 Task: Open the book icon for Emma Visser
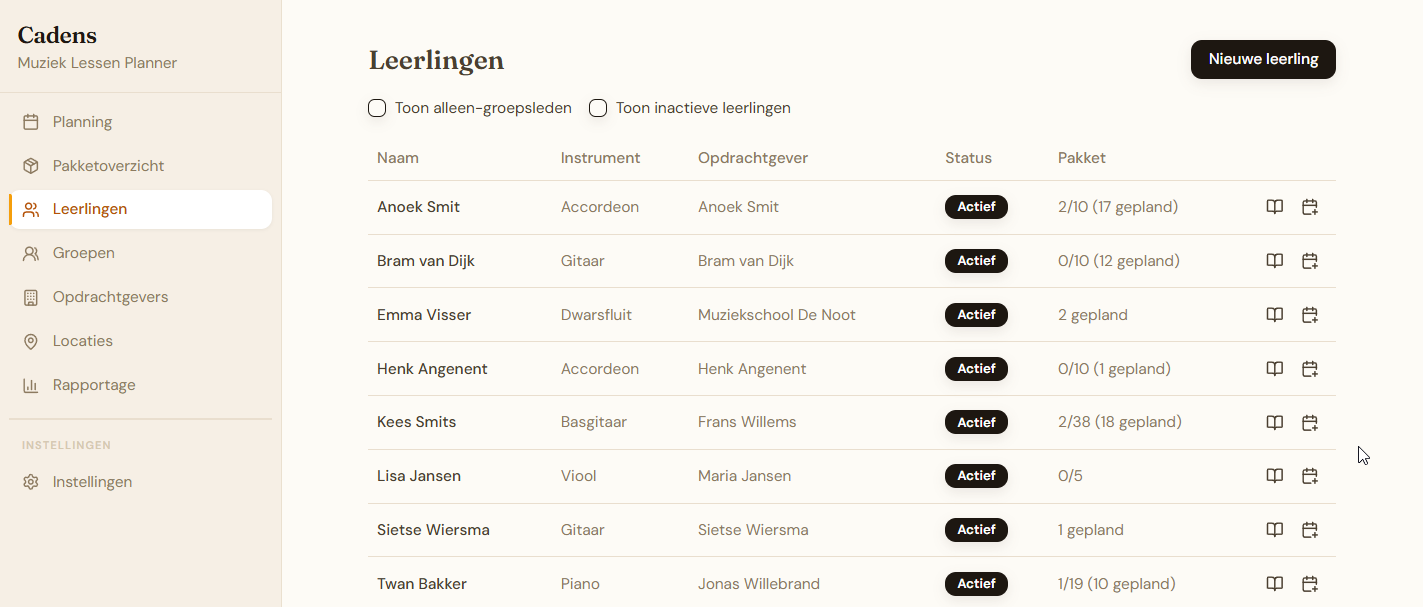point(1274,315)
